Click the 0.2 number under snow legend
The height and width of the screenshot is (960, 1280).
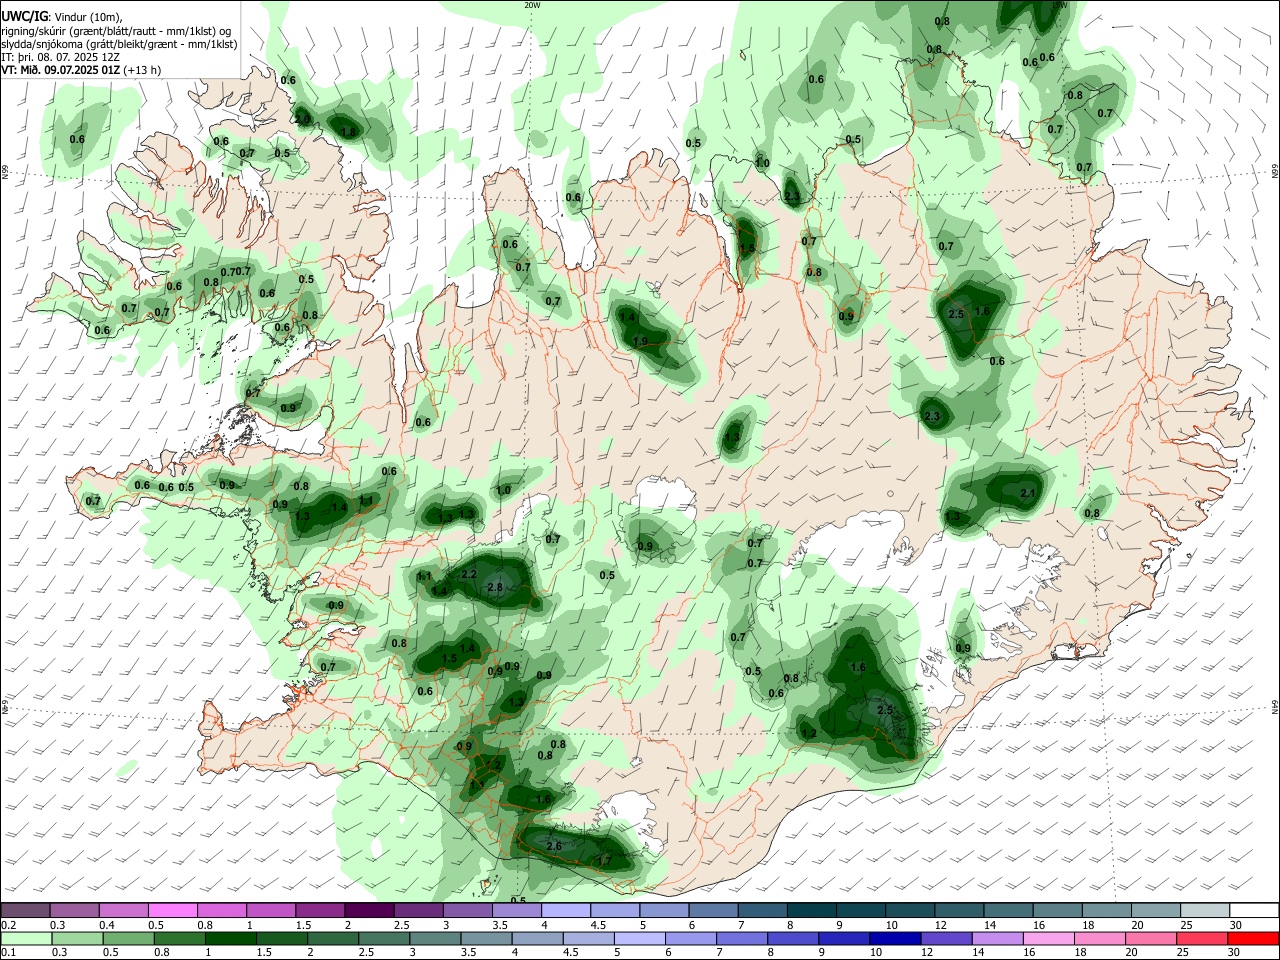(x=8, y=925)
